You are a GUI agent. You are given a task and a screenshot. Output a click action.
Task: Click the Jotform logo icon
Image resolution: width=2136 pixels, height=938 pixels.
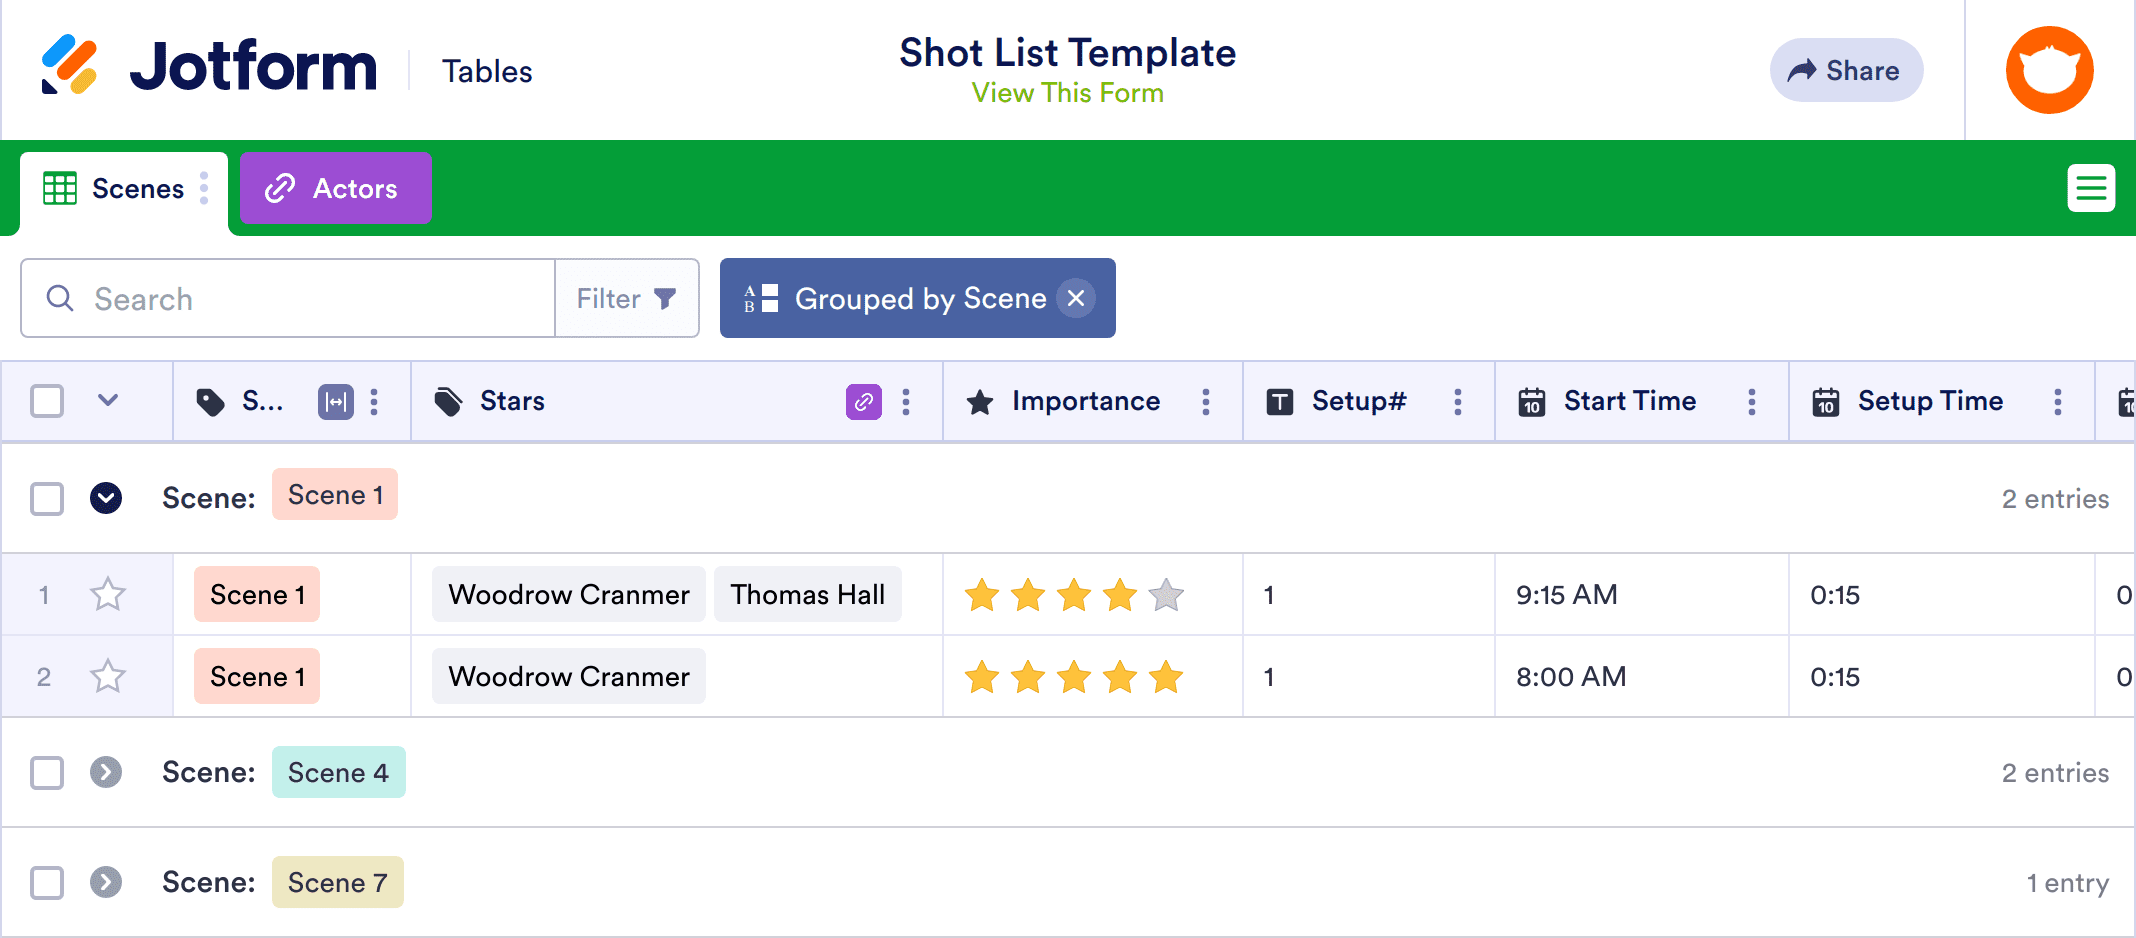69,65
